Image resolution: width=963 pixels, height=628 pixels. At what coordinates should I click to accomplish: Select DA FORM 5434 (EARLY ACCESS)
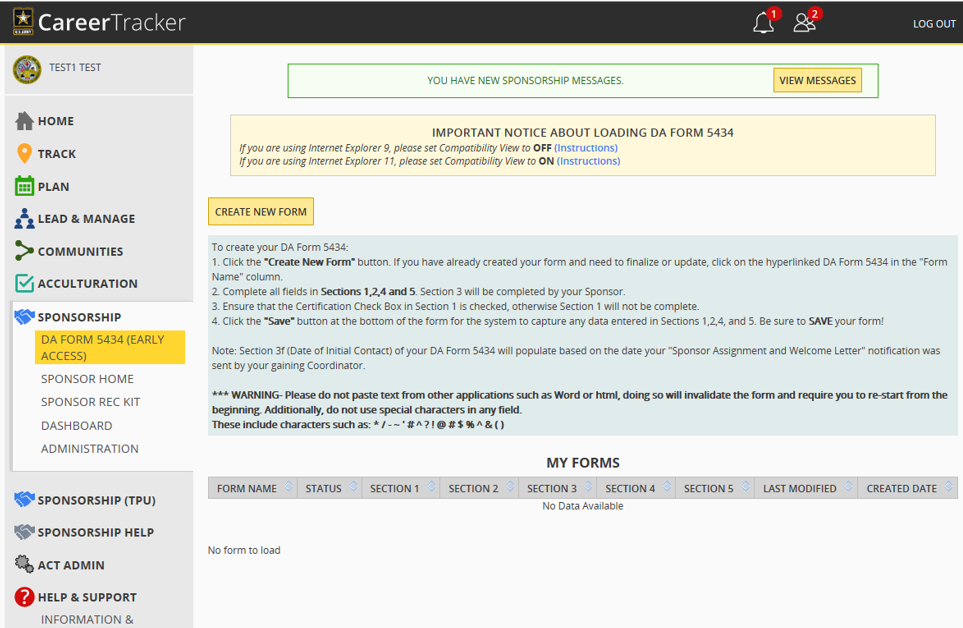[110, 347]
